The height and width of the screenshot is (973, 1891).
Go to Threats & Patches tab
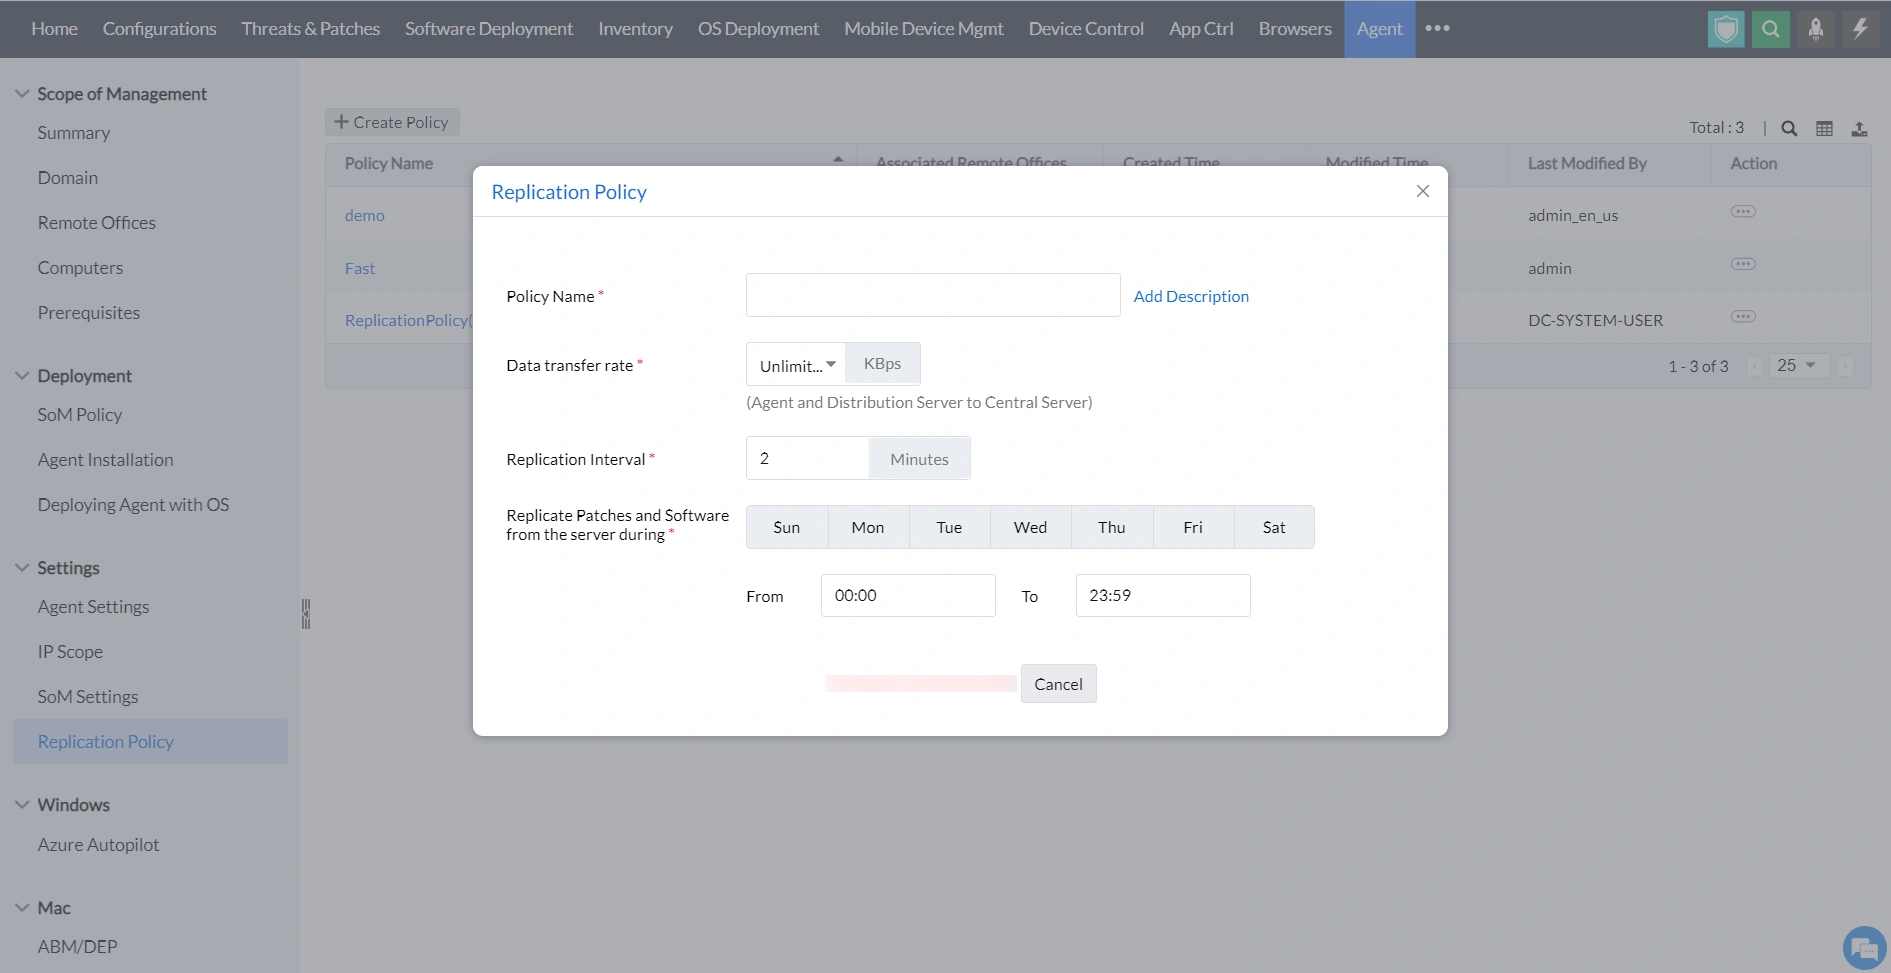click(x=310, y=29)
